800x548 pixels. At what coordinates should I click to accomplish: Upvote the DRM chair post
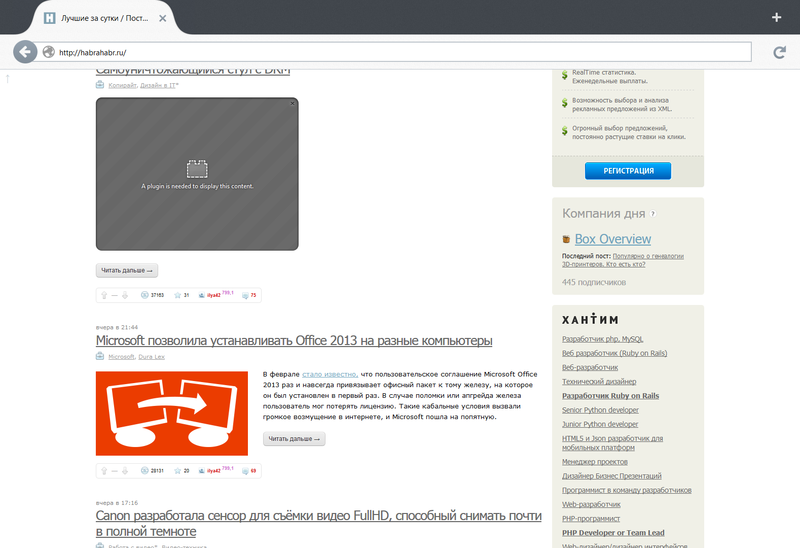click(104, 295)
